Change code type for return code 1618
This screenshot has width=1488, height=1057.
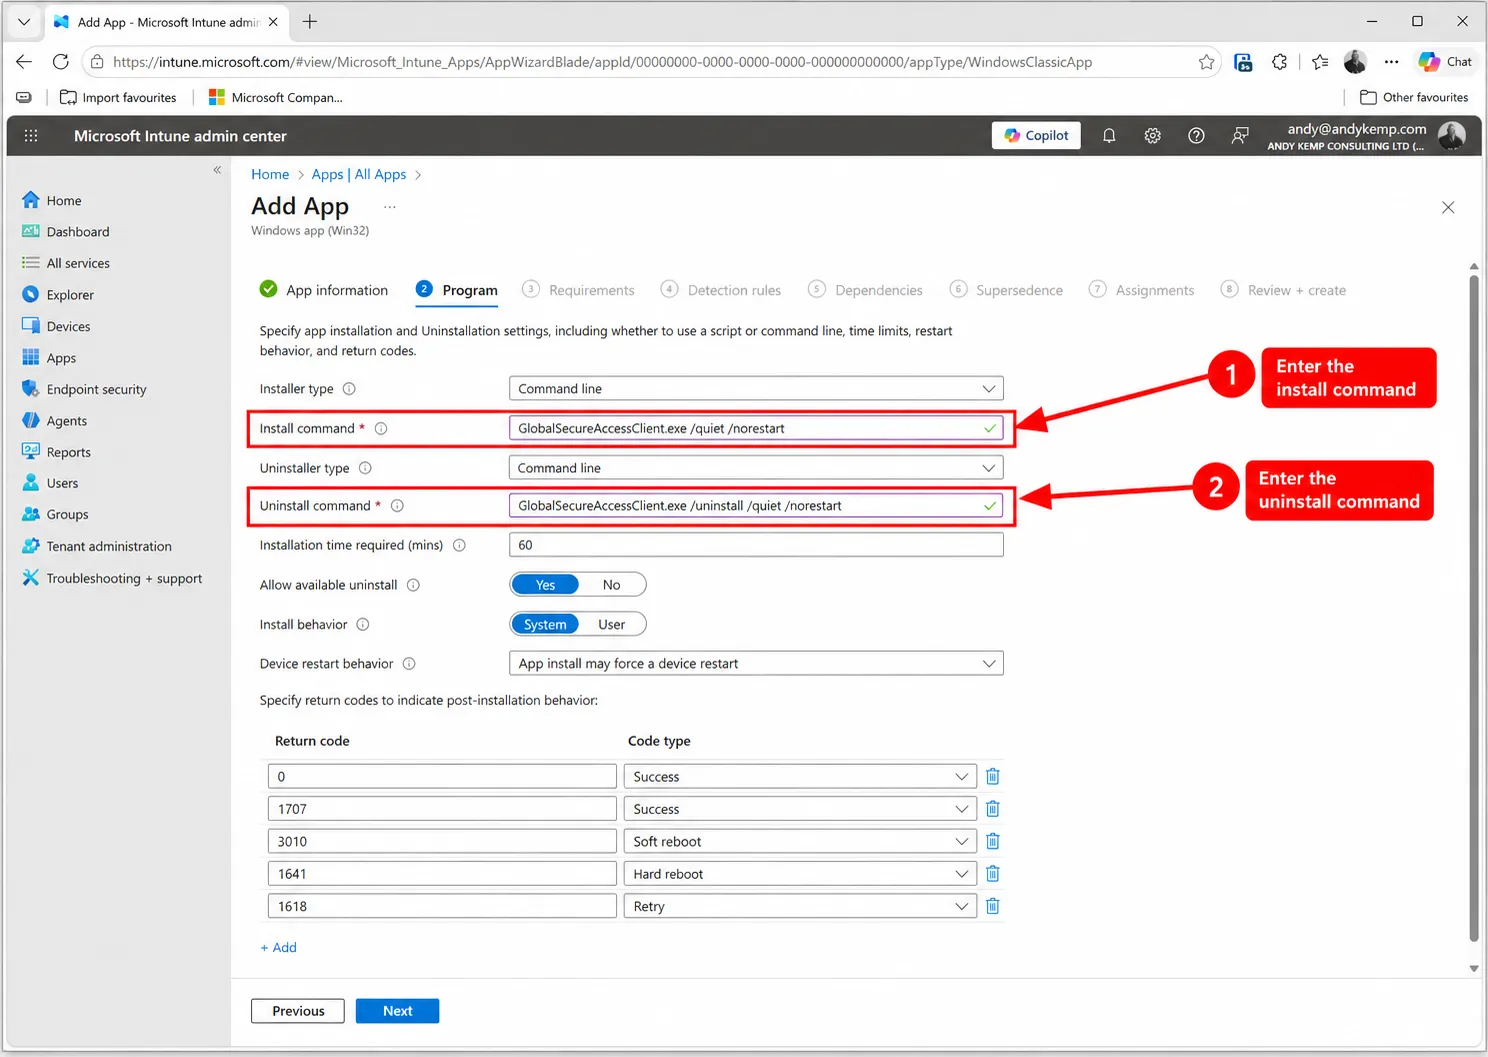point(800,906)
